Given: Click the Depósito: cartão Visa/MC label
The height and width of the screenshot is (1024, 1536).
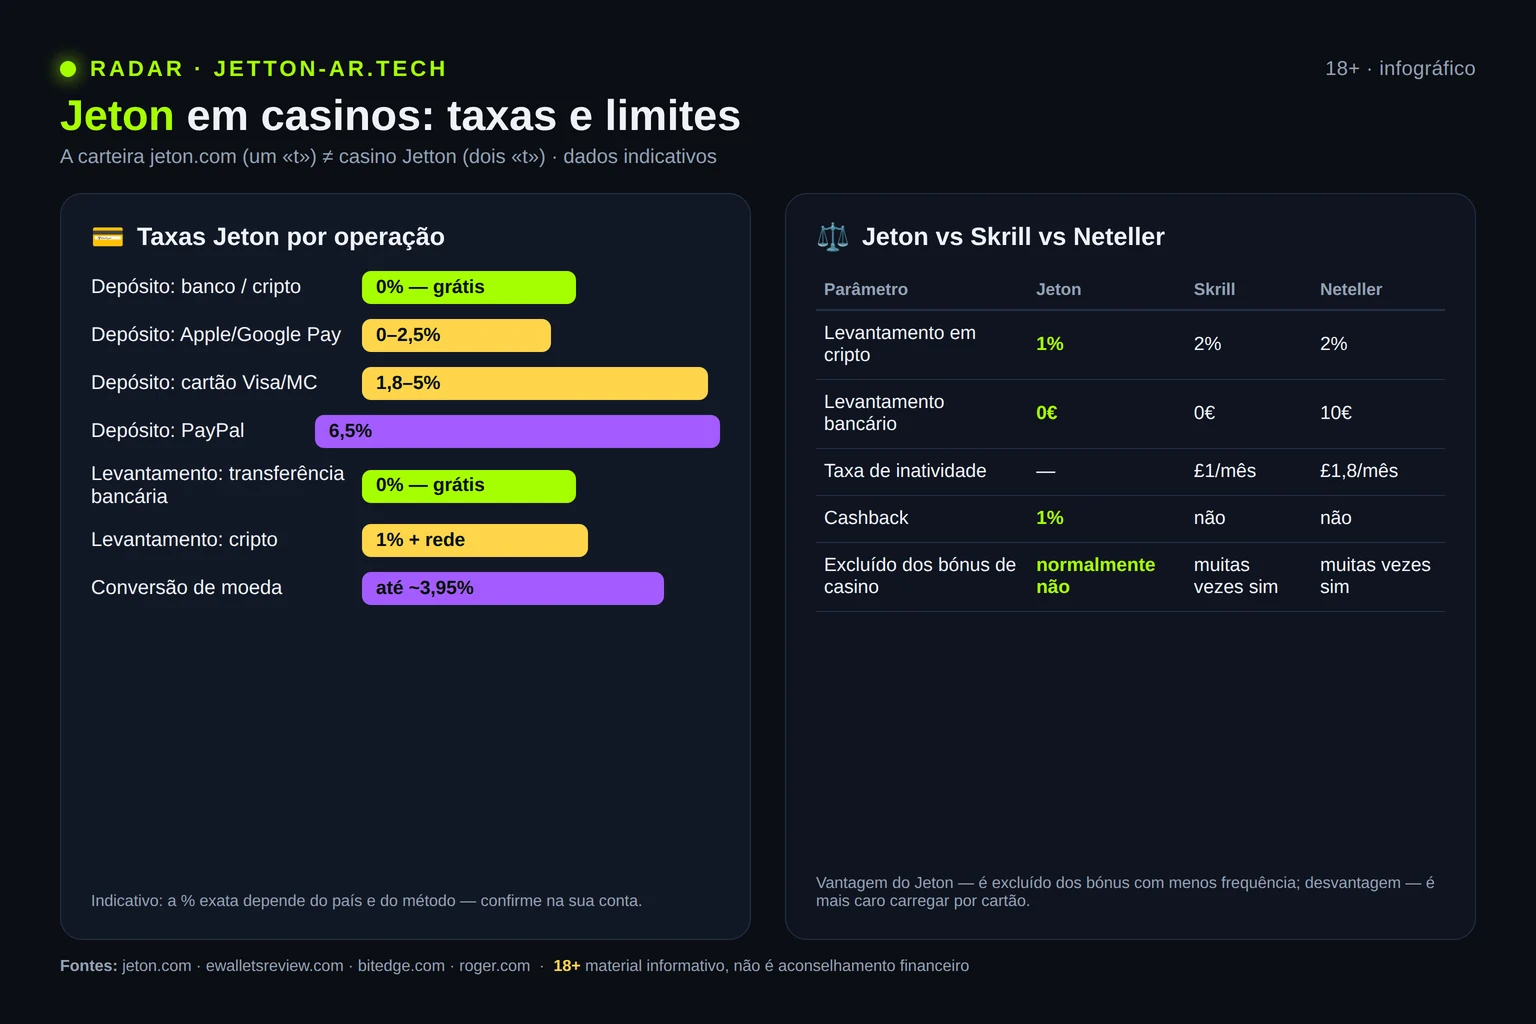Looking at the screenshot, I should click(204, 383).
